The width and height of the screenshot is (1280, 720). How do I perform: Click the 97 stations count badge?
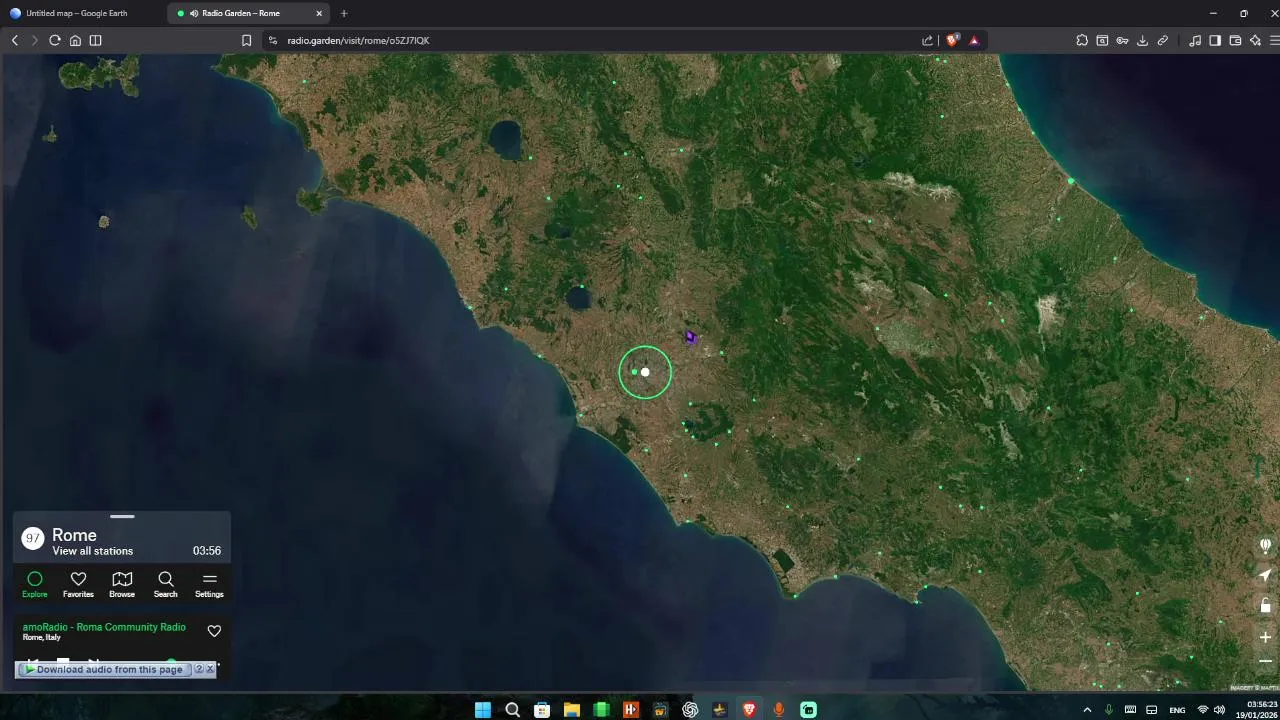(x=33, y=538)
